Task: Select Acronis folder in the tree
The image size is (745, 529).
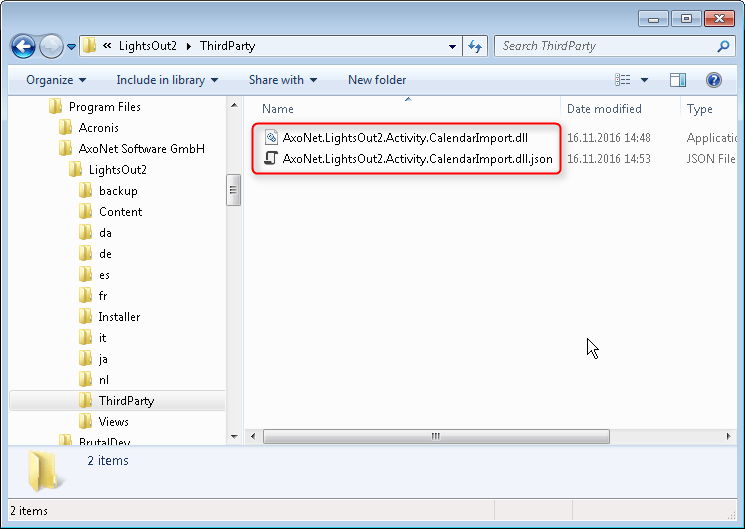Action: pyautogui.click(x=98, y=128)
